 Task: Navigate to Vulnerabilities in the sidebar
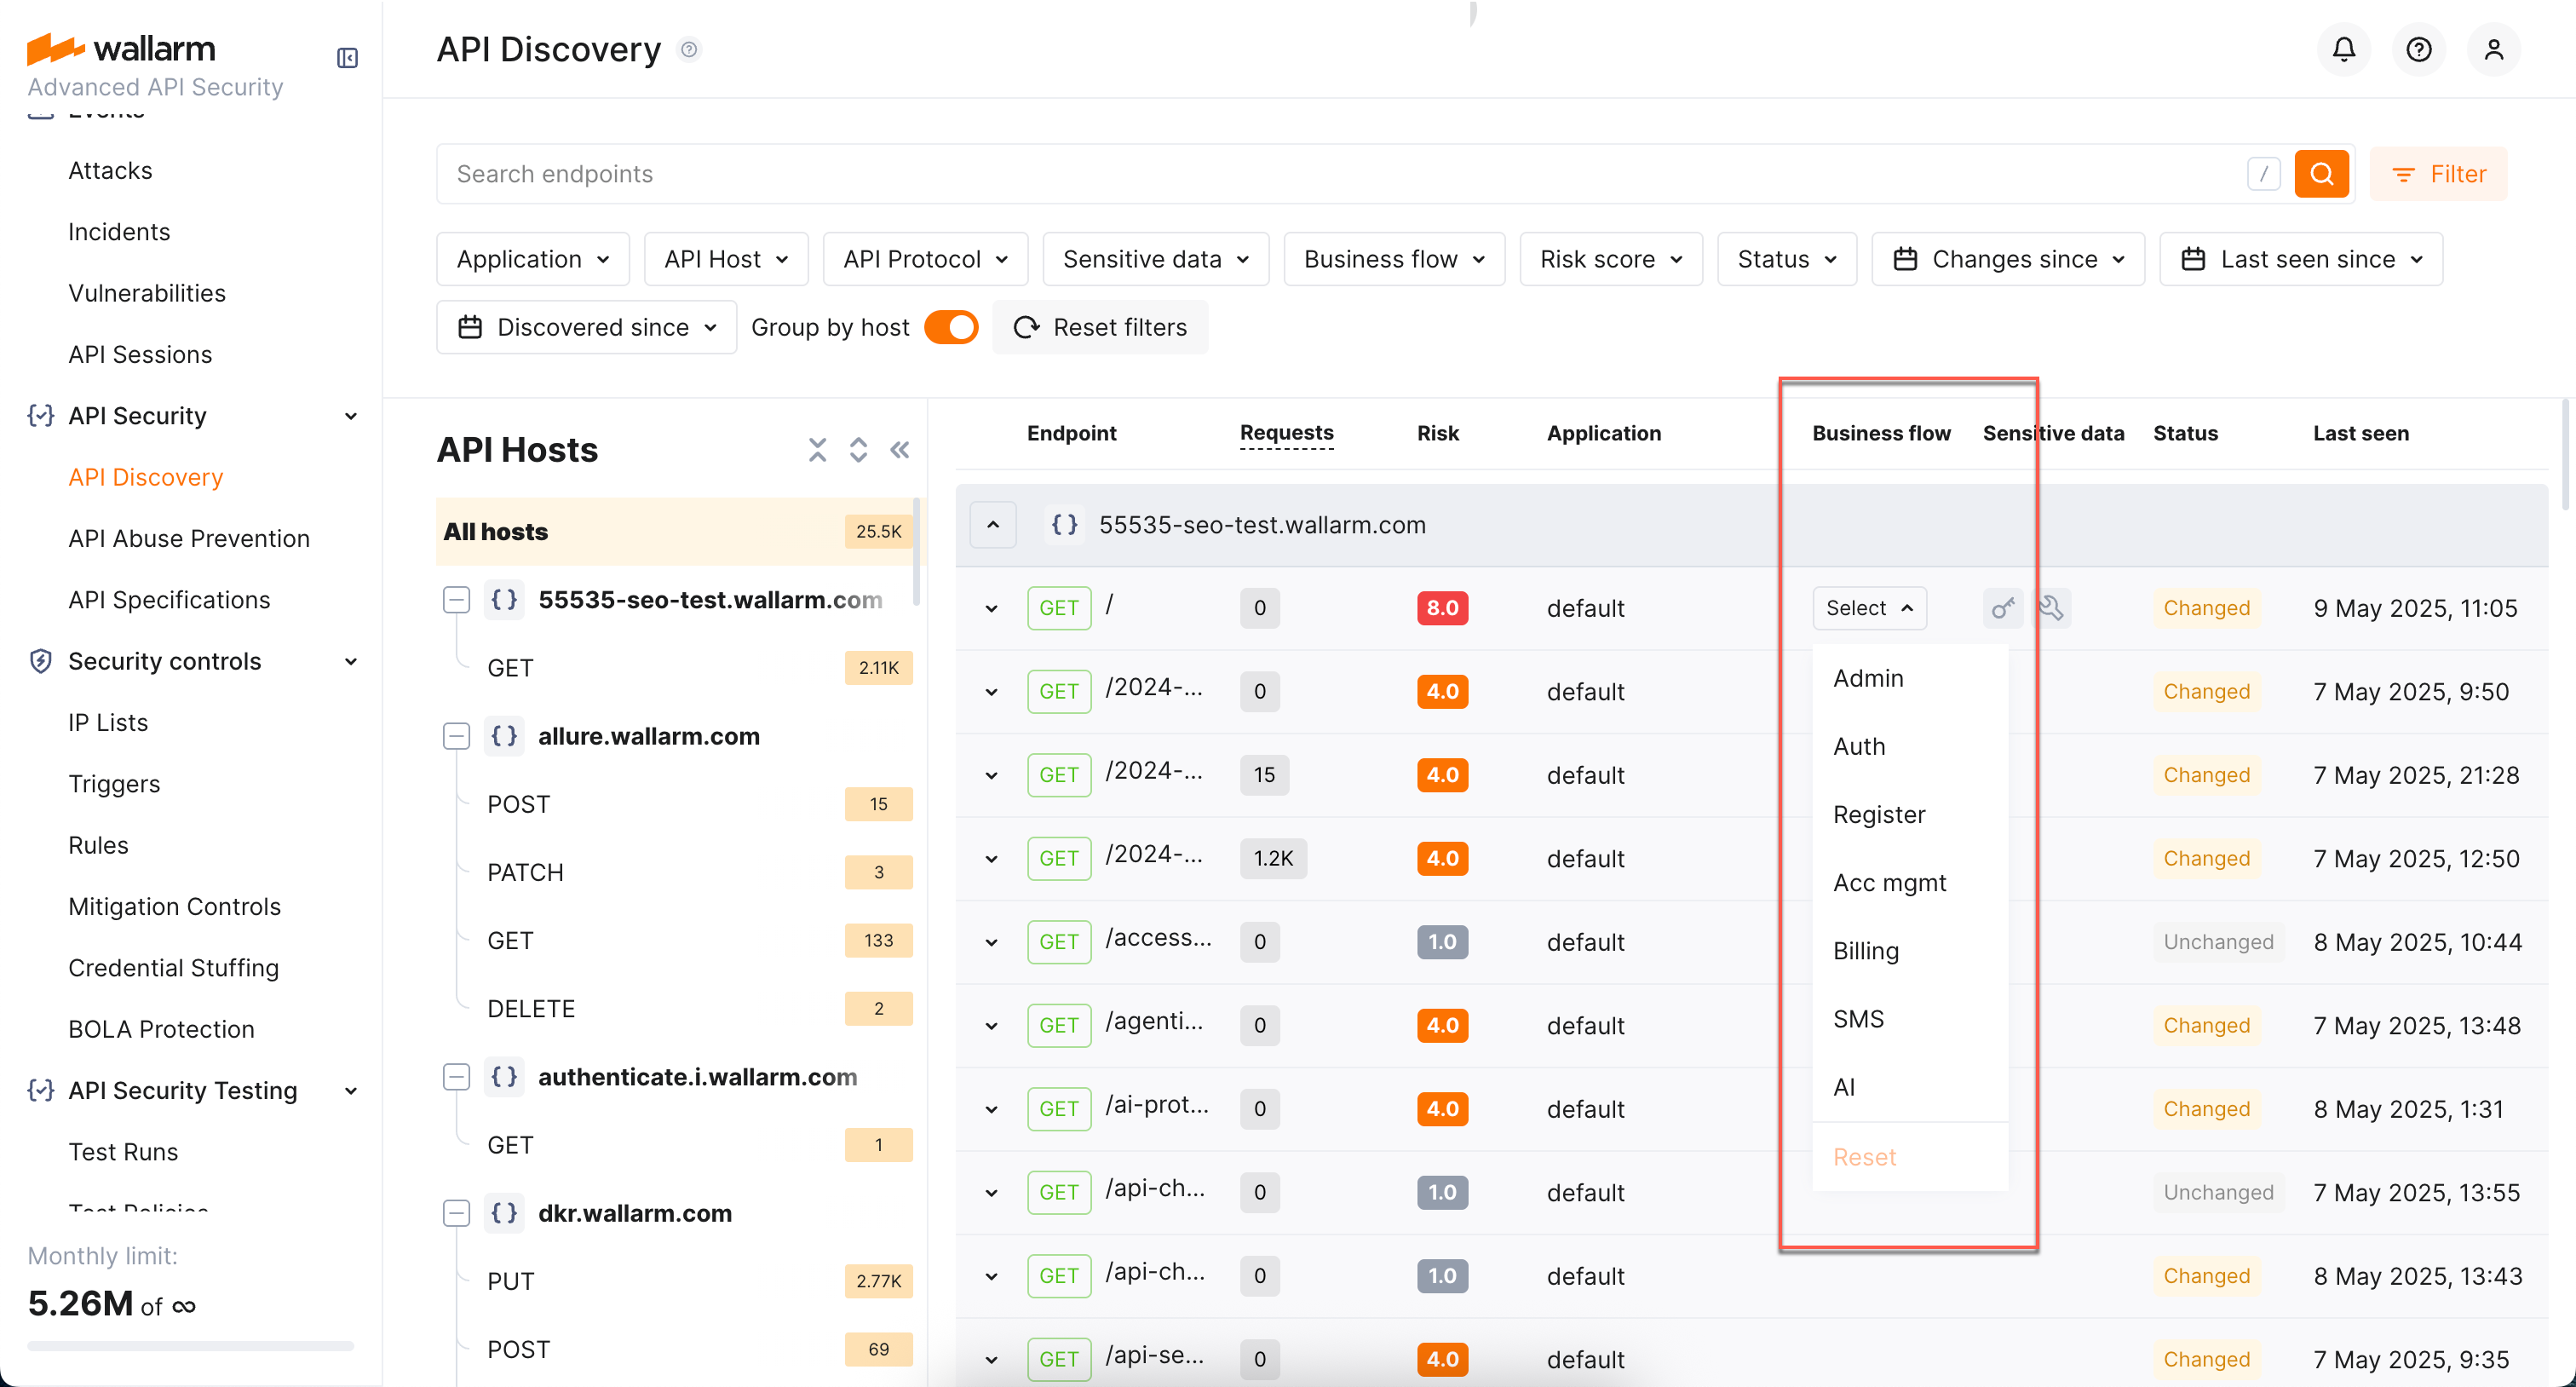point(147,293)
